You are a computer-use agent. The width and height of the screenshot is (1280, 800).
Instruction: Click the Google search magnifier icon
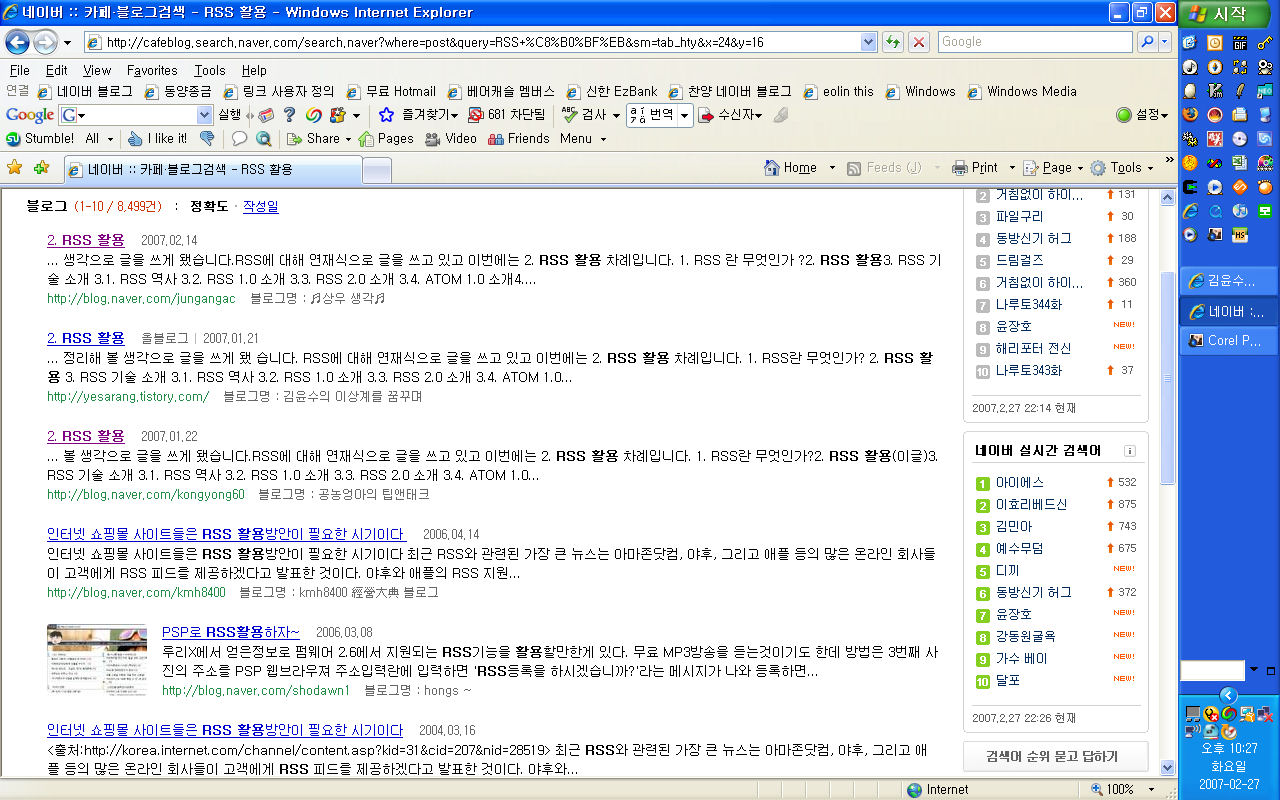point(1147,42)
